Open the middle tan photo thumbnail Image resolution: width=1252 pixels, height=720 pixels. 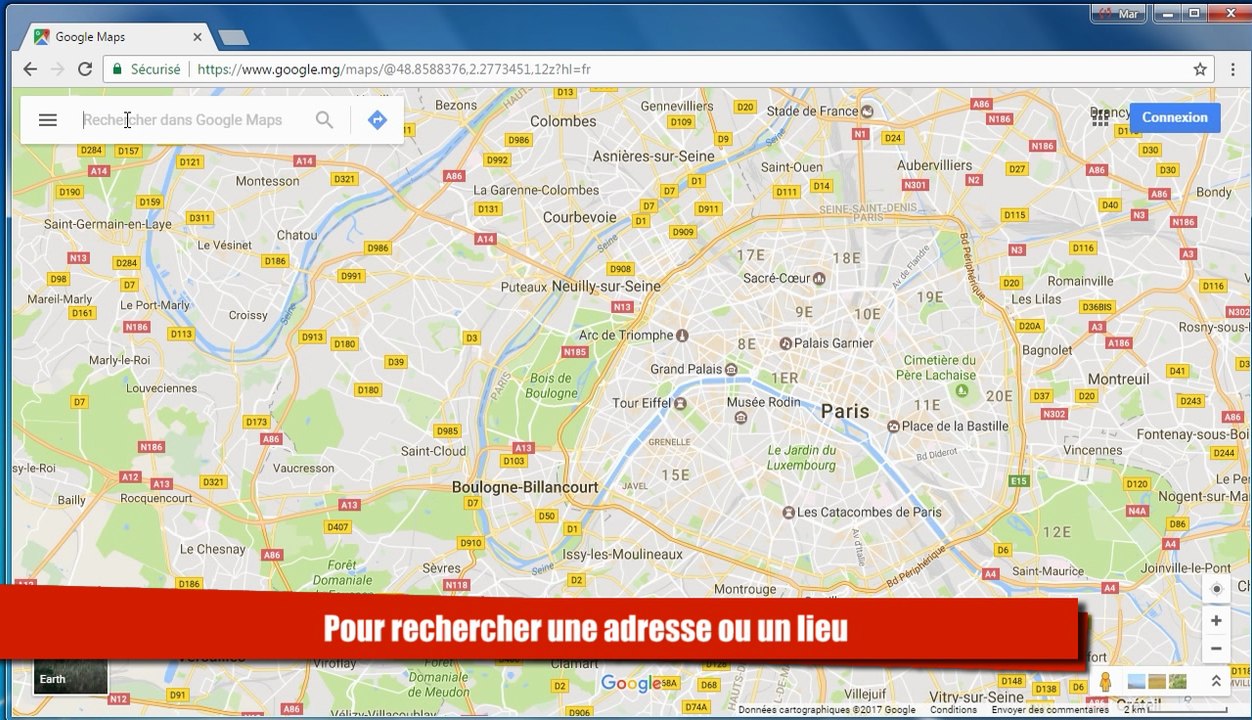1157,682
